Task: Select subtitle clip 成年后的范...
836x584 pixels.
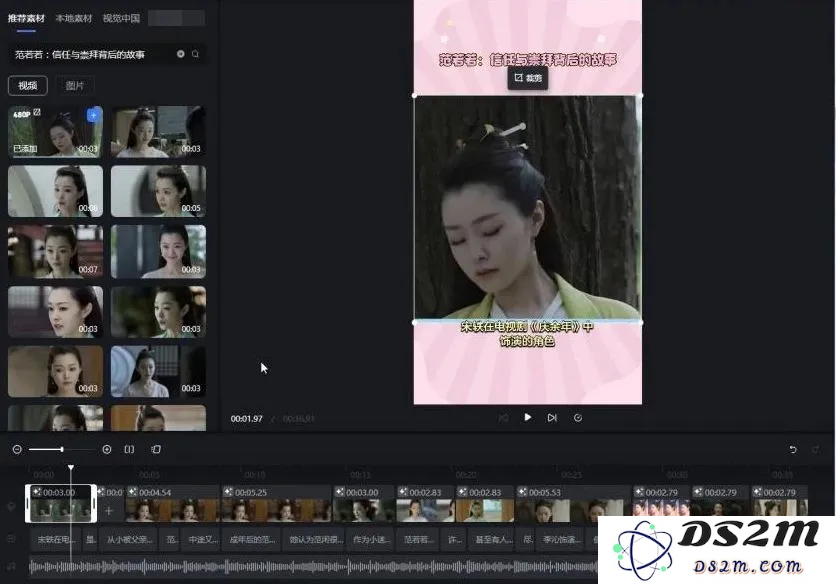Action: click(x=252, y=539)
